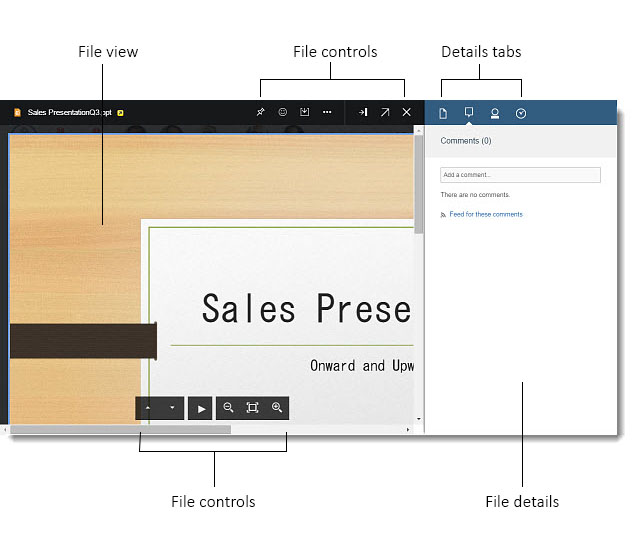
Task: Open the Sharing person tab icon
Action: click(495, 113)
